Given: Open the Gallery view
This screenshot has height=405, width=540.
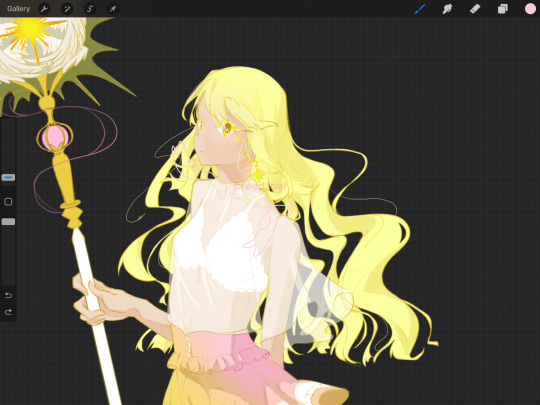Looking at the screenshot, I should (18, 9).
